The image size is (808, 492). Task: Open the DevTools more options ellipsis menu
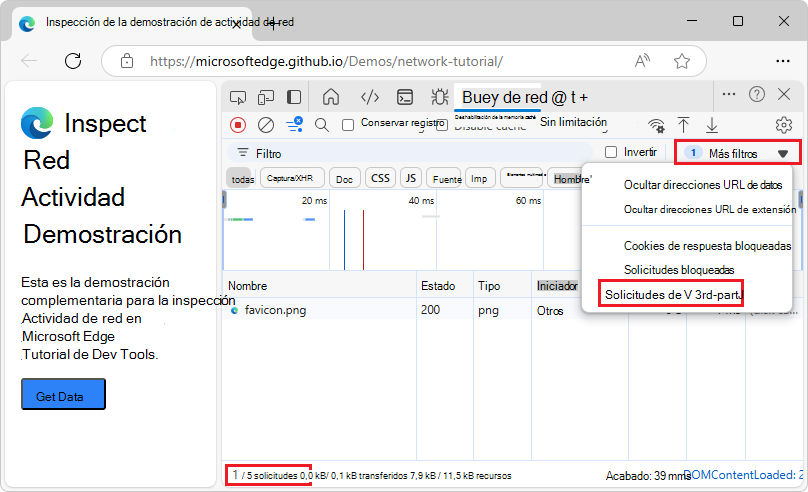pos(728,94)
